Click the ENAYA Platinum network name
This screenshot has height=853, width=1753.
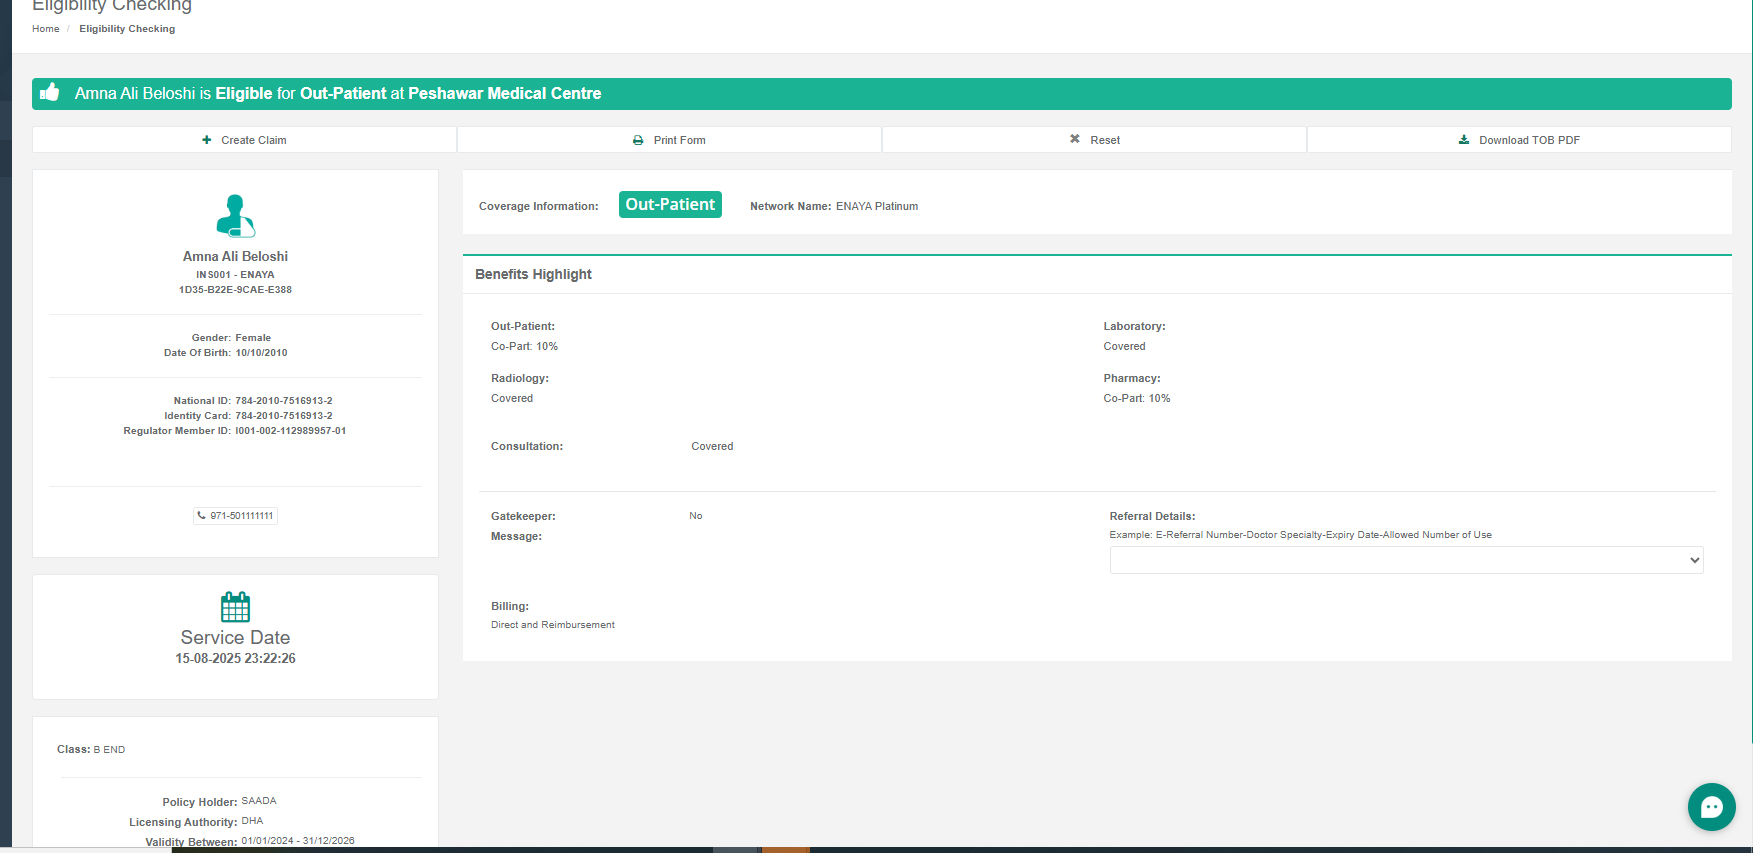876,206
